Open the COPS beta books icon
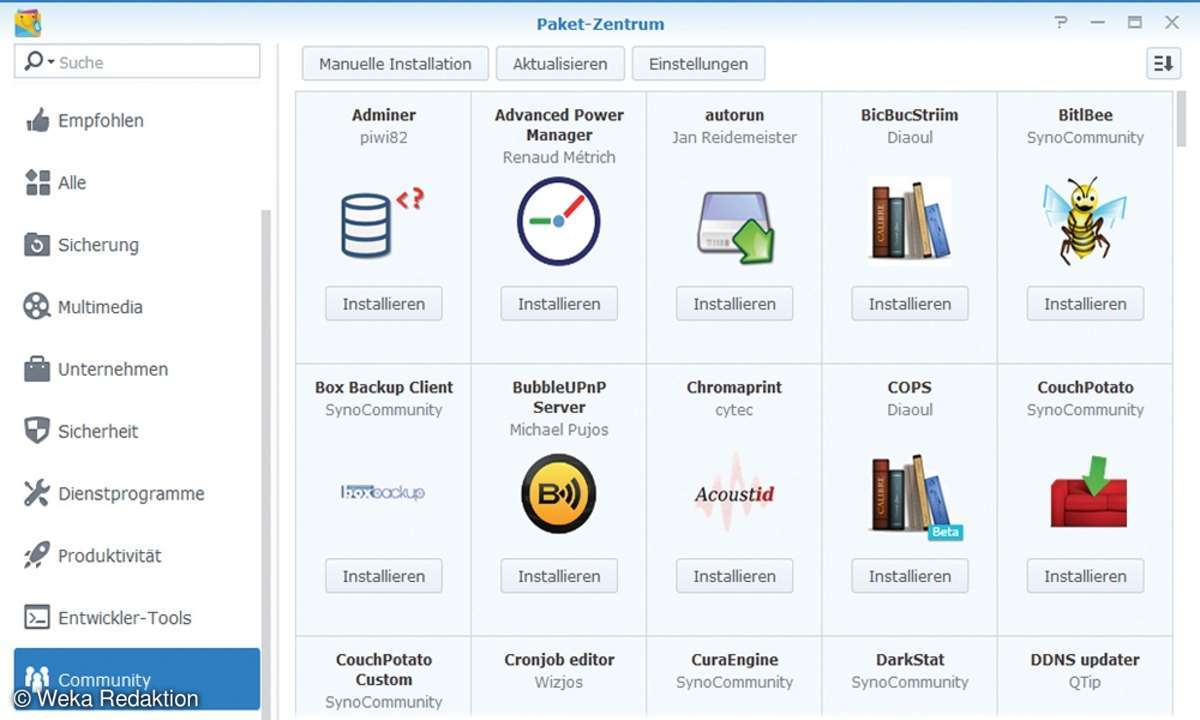 tap(914, 497)
